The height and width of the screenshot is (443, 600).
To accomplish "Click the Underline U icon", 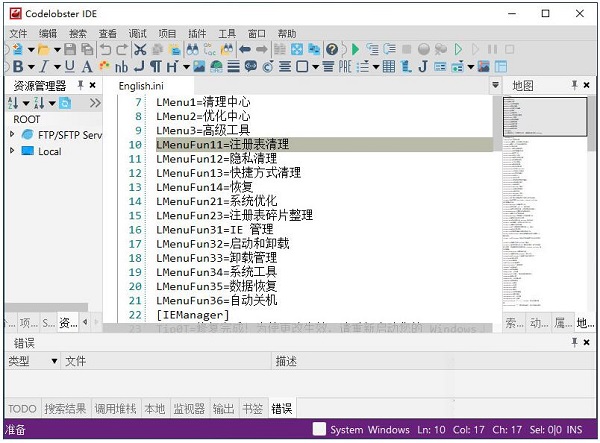I will tap(70, 67).
